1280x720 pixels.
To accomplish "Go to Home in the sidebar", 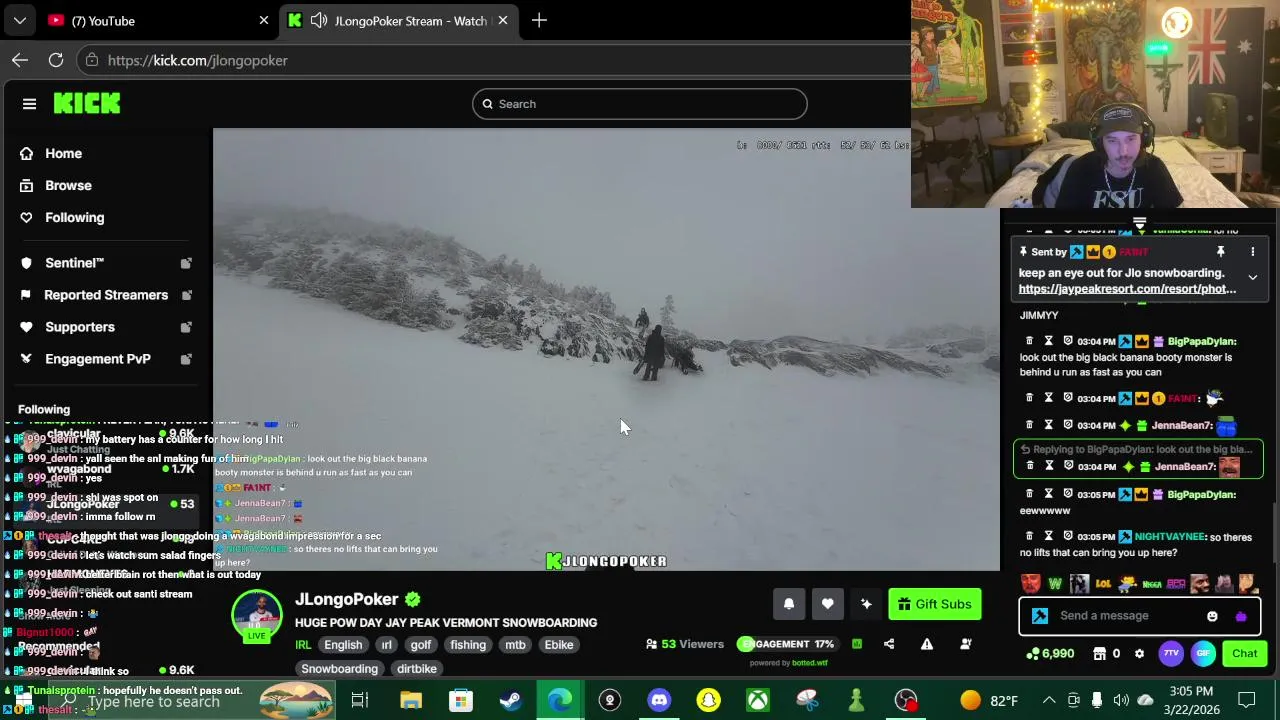I will tap(63, 153).
